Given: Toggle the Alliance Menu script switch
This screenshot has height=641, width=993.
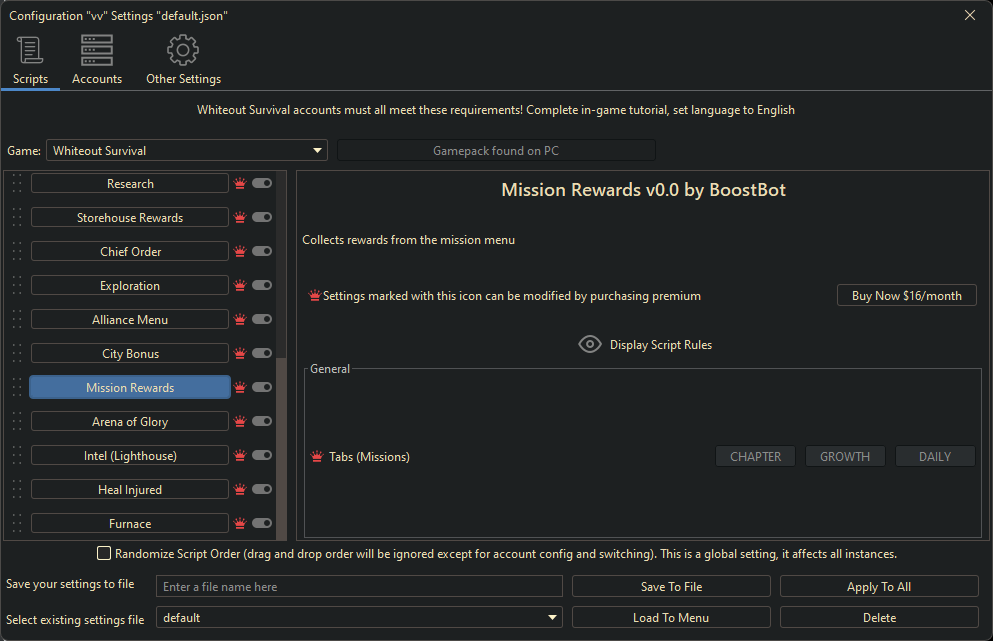Looking at the screenshot, I should point(262,319).
